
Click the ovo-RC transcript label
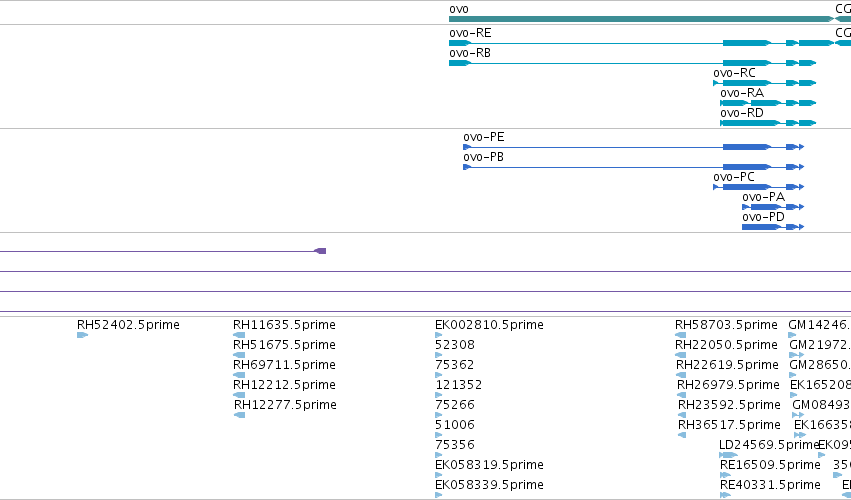734,73
